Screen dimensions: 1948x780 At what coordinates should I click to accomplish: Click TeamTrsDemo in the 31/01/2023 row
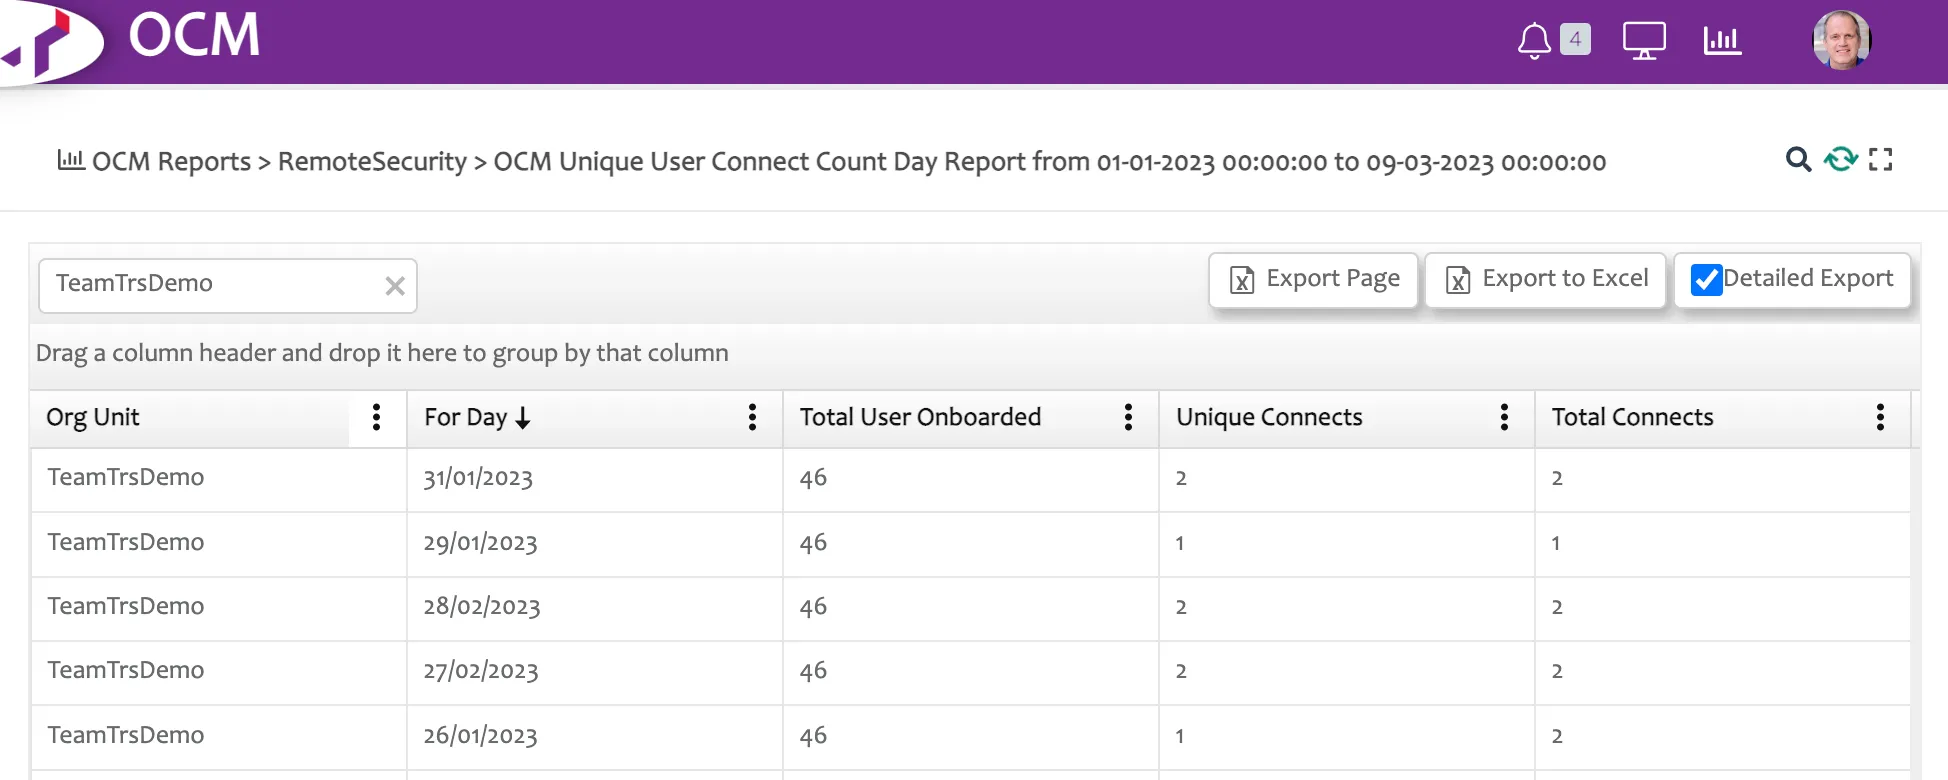click(126, 477)
